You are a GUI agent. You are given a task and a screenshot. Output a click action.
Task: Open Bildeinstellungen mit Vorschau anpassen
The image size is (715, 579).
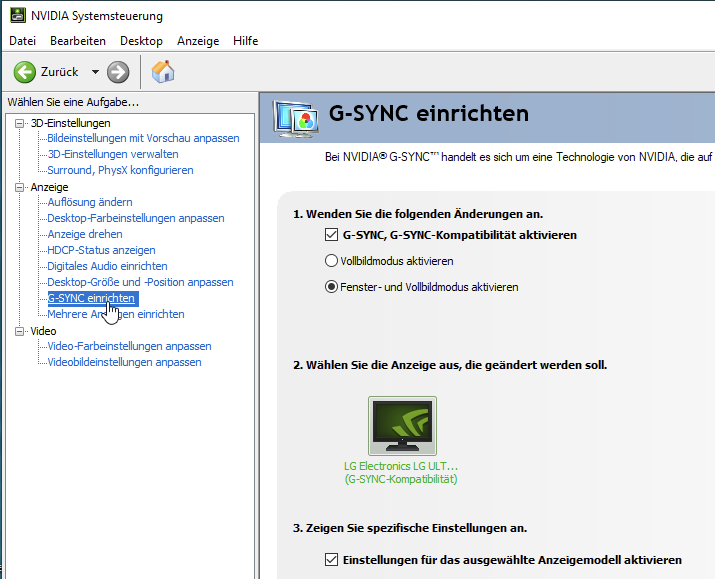pyautogui.click(x=143, y=138)
